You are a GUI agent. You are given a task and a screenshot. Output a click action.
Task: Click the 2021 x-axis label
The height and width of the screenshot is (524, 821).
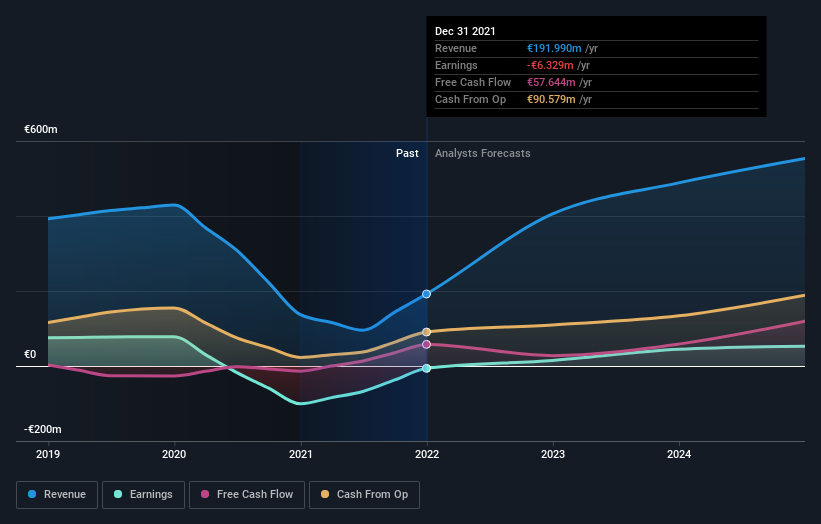point(301,454)
